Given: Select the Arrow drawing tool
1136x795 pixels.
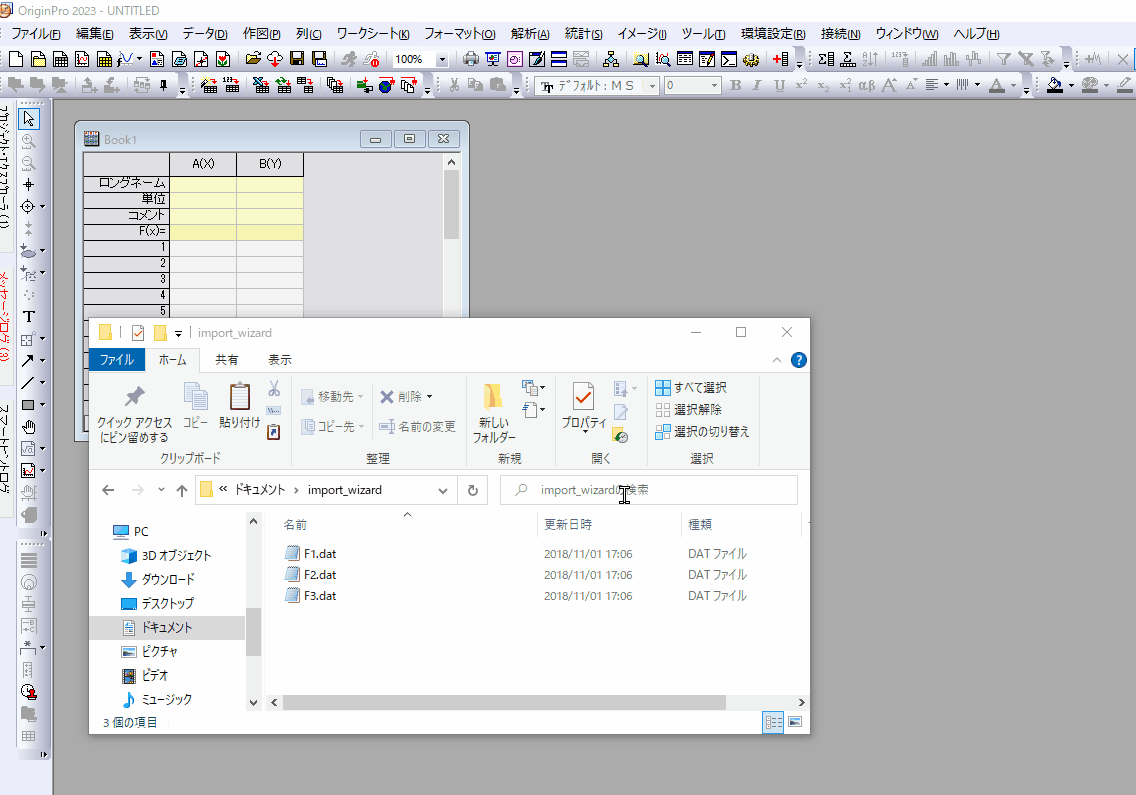Looking at the screenshot, I should (28, 360).
